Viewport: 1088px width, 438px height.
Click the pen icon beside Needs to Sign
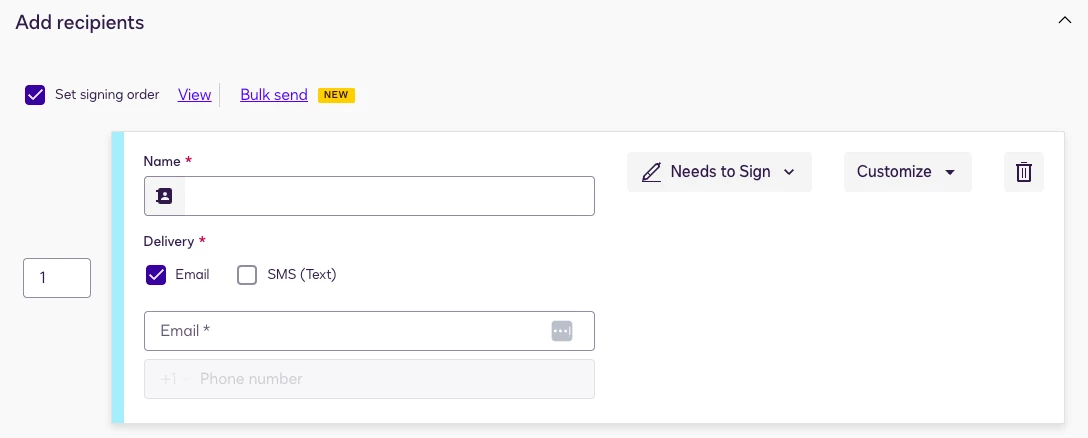(651, 171)
